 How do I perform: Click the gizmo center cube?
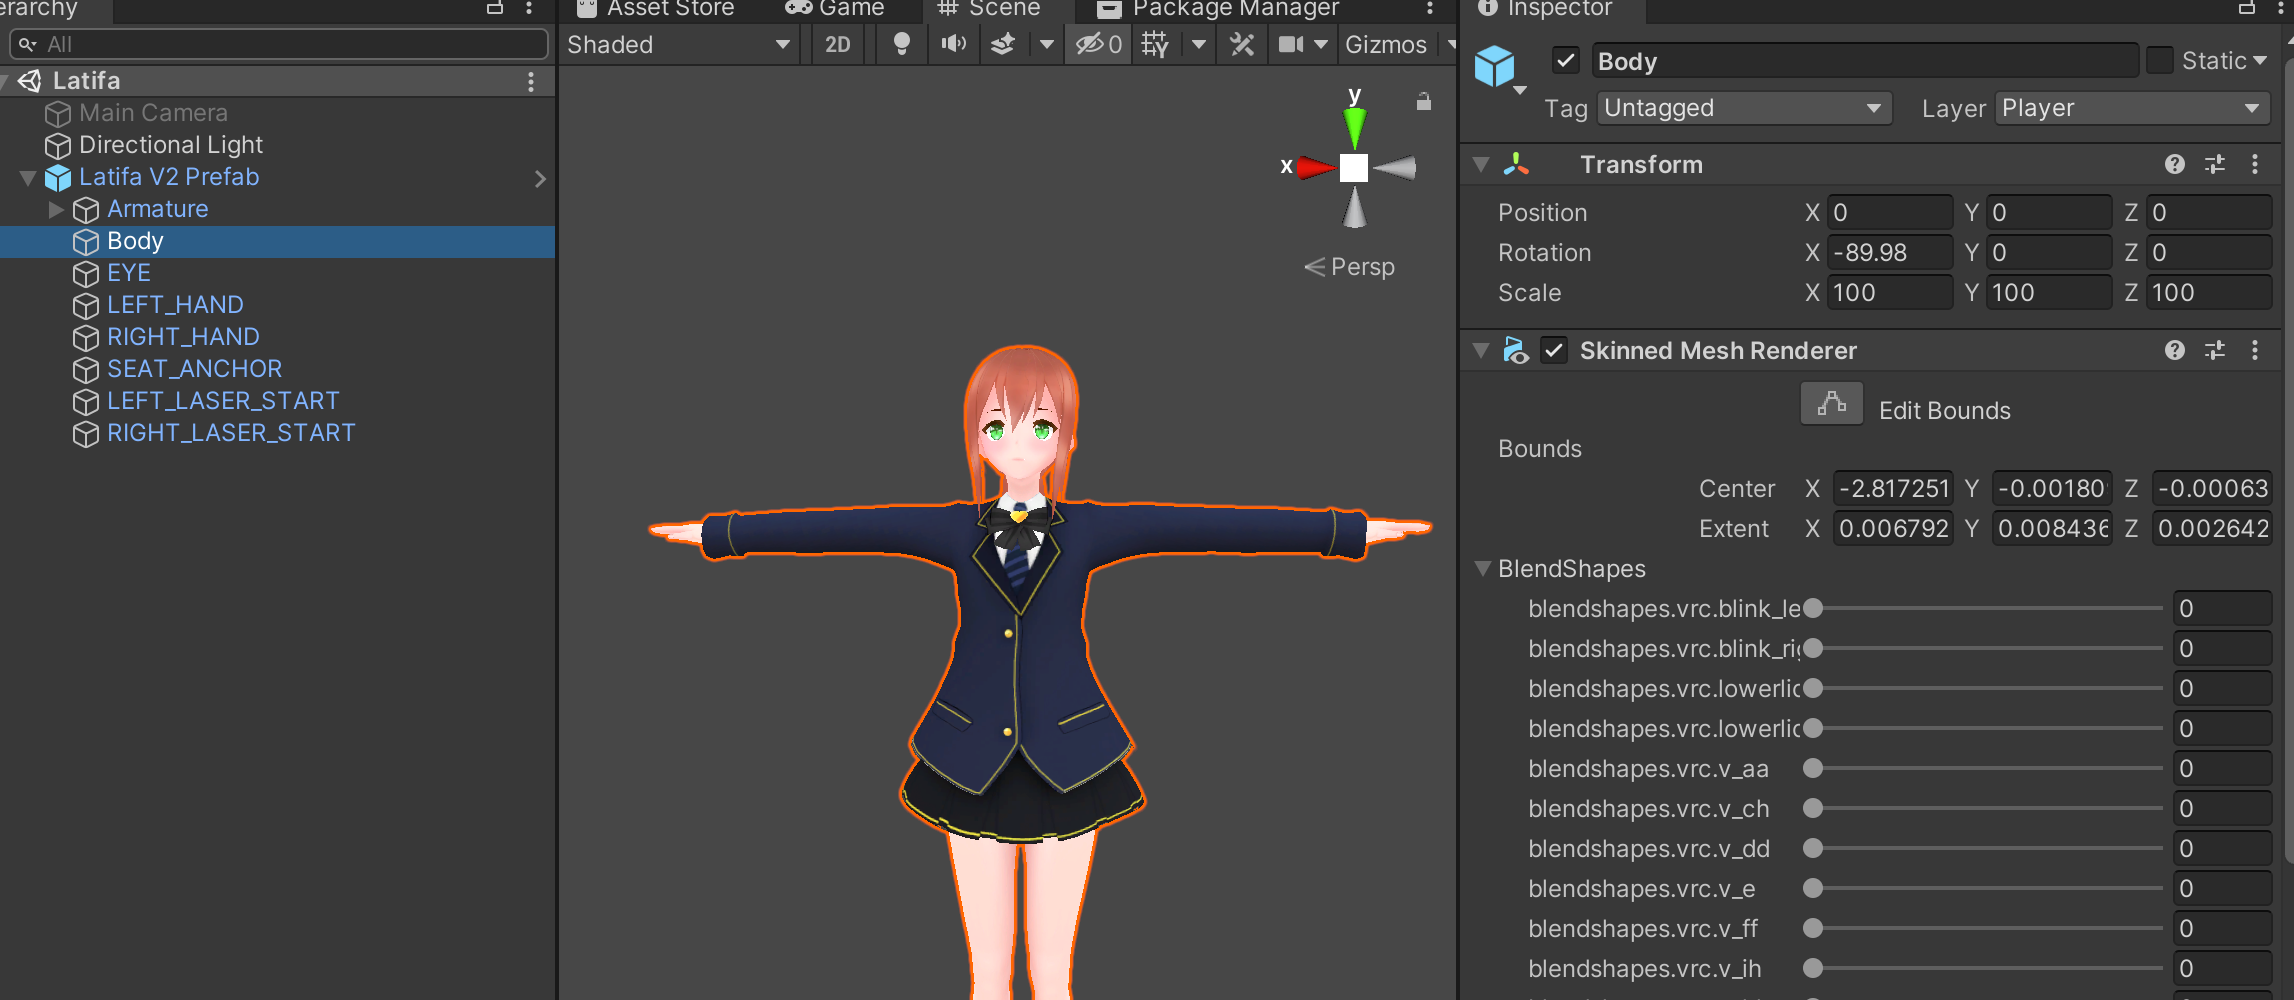(1354, 167)
